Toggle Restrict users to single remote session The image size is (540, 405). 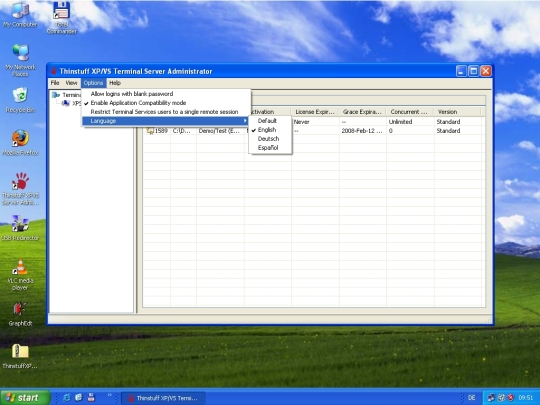pyautogui.click(x=166, y=112)
